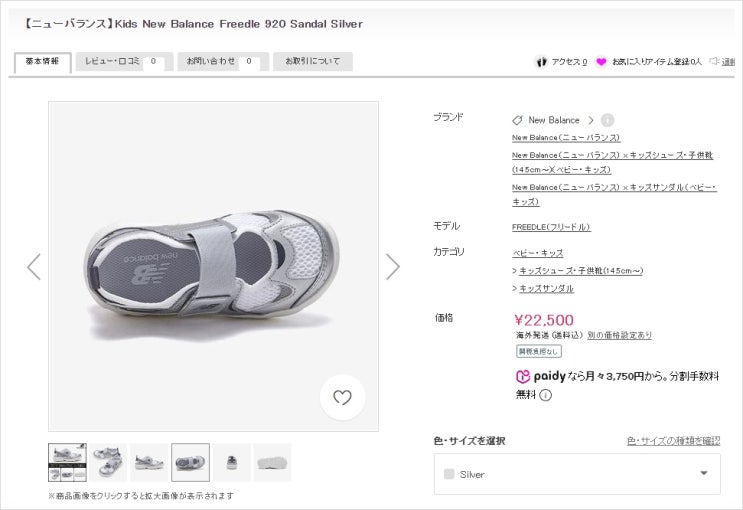Image resolution: width=743 pixels, height=510 pixels.
Task: Click the Silver color swatch
Action: pyautogui.click(x=449, y=474)
